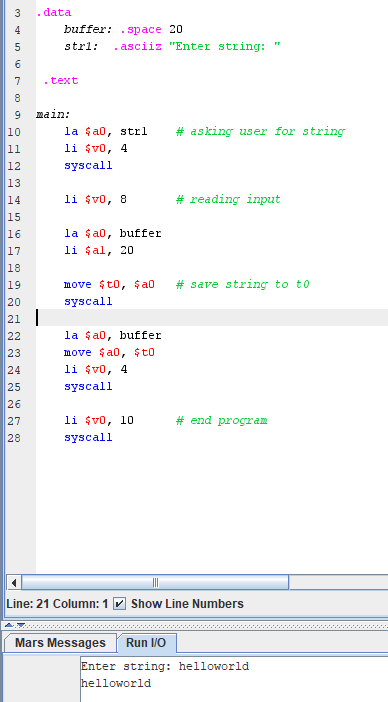This screenshot has height=702, width=388.
Task: Click the comment '# save string to t0'
Action: (x=243, y=285)
